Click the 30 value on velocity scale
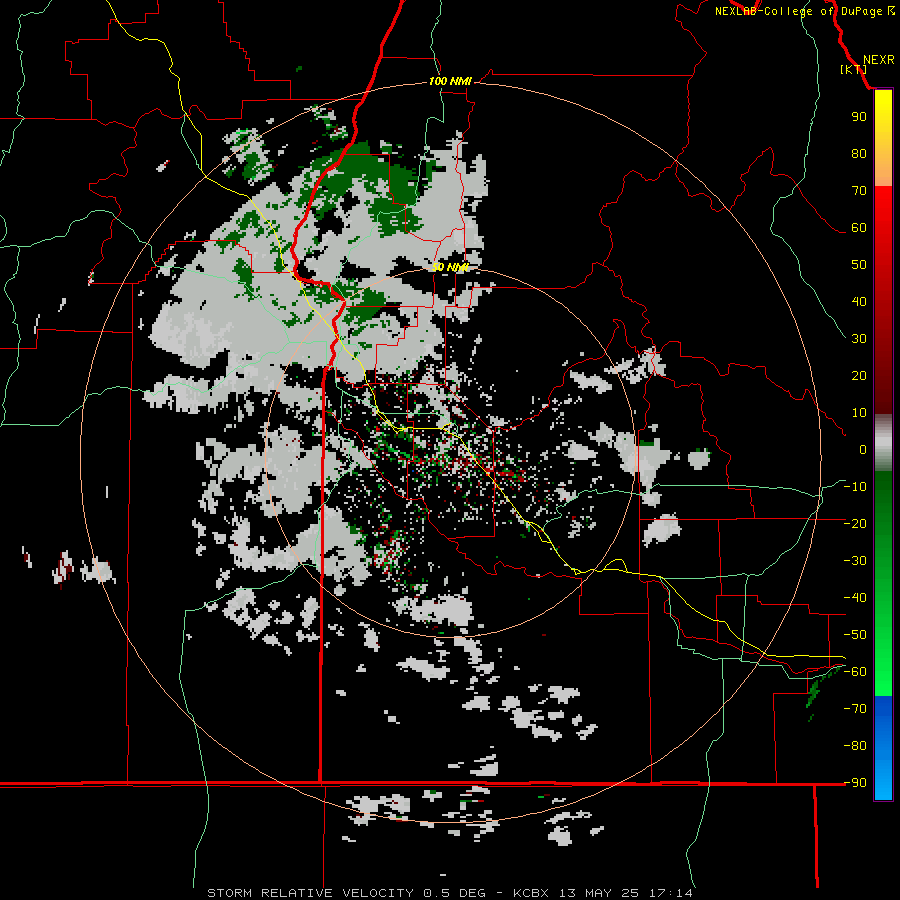 coord(859,339)
